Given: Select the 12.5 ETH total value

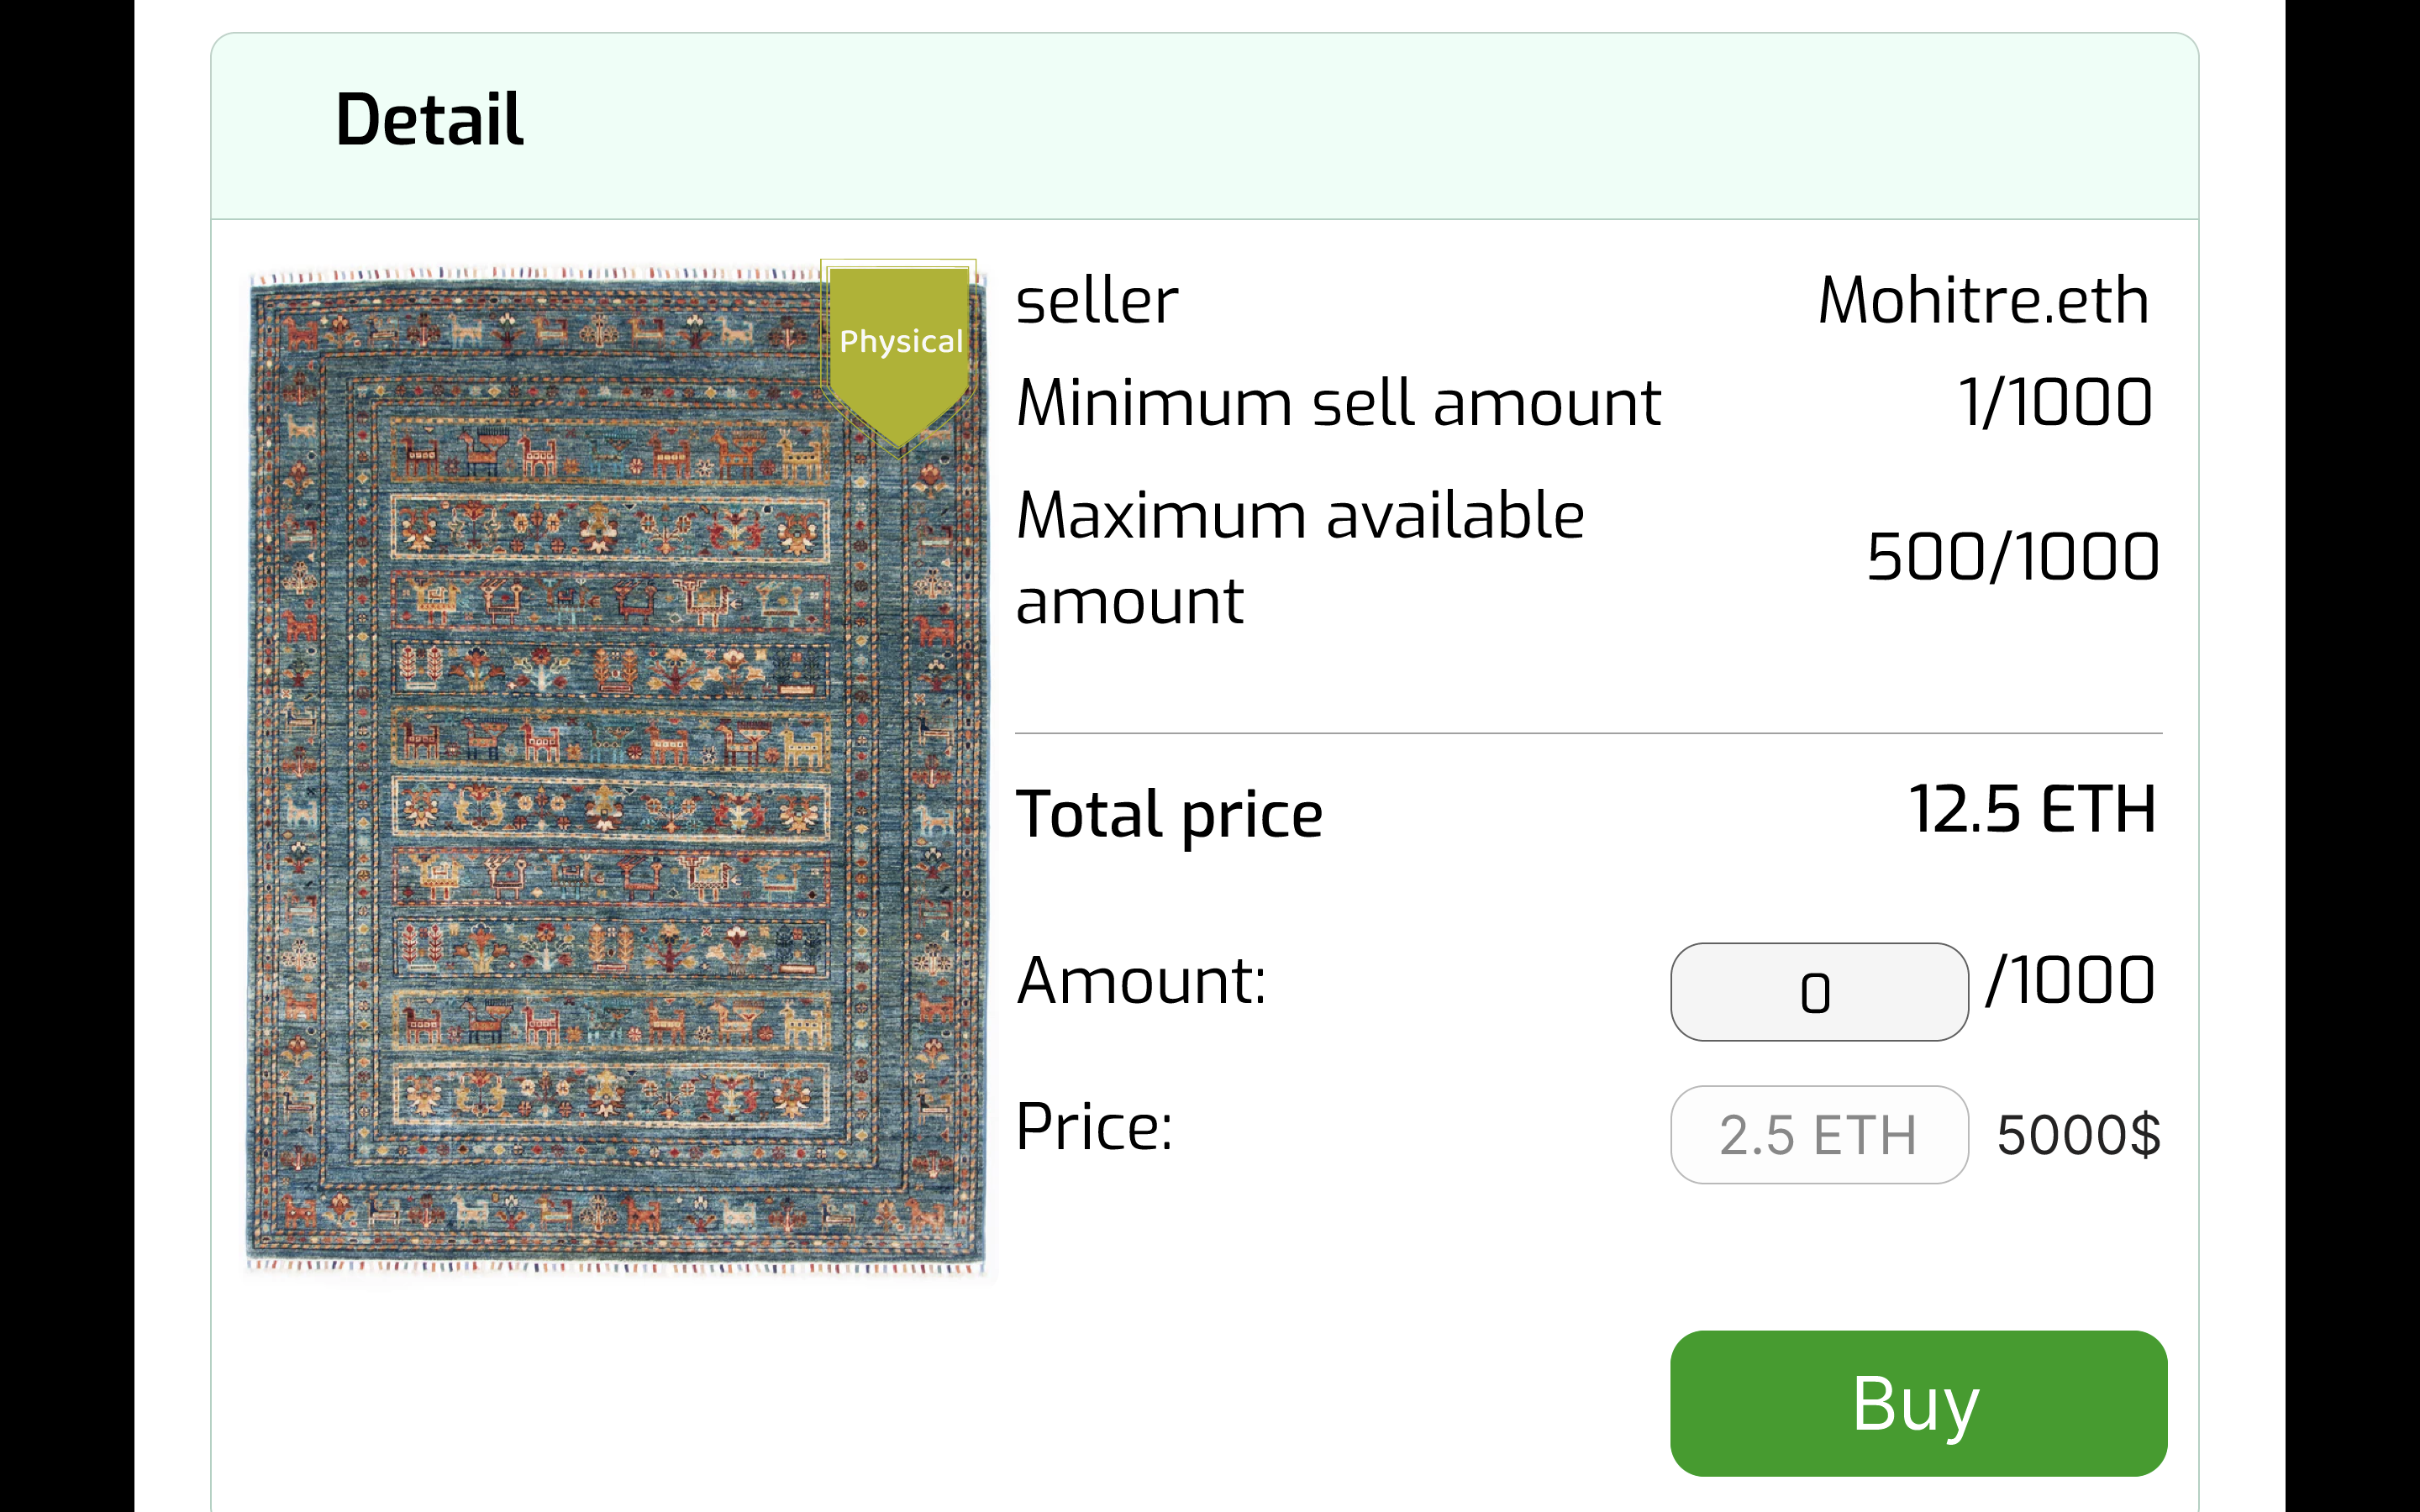Looking at the screenshot, I should 2032,809.
